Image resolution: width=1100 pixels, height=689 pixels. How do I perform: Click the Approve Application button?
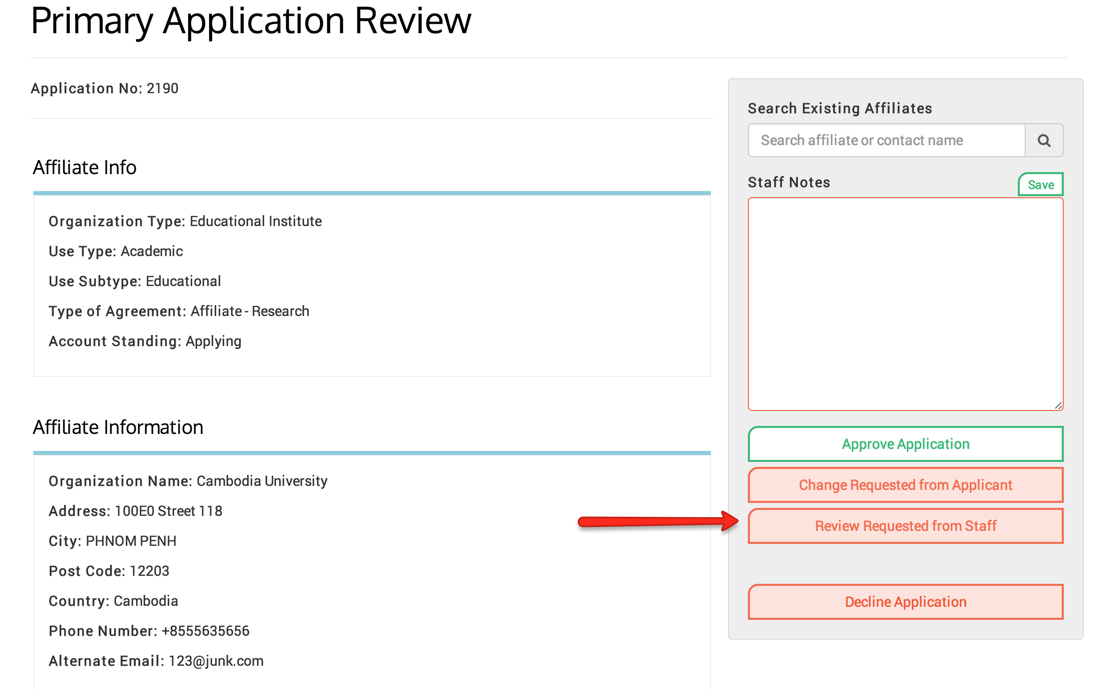pyautogui.click(x=906, y=444)
